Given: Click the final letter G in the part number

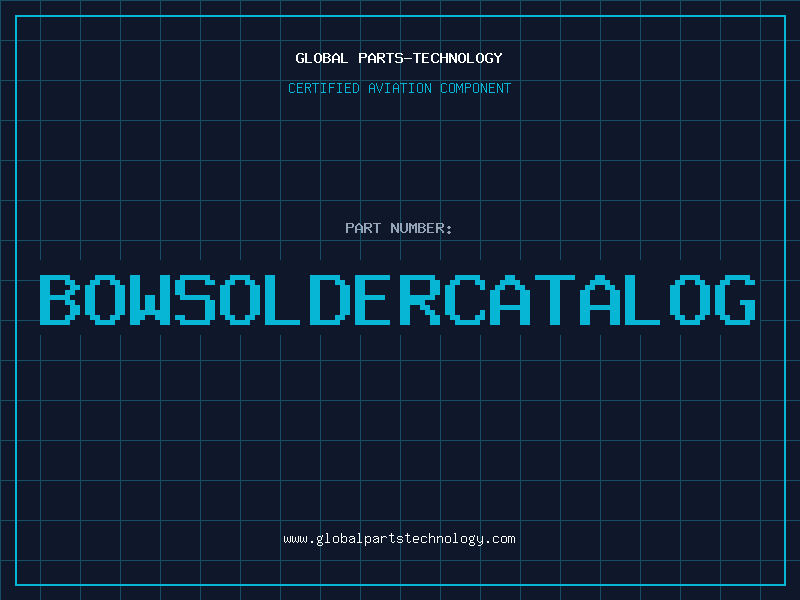Looking at the screenshot, I should click(735, 300).
